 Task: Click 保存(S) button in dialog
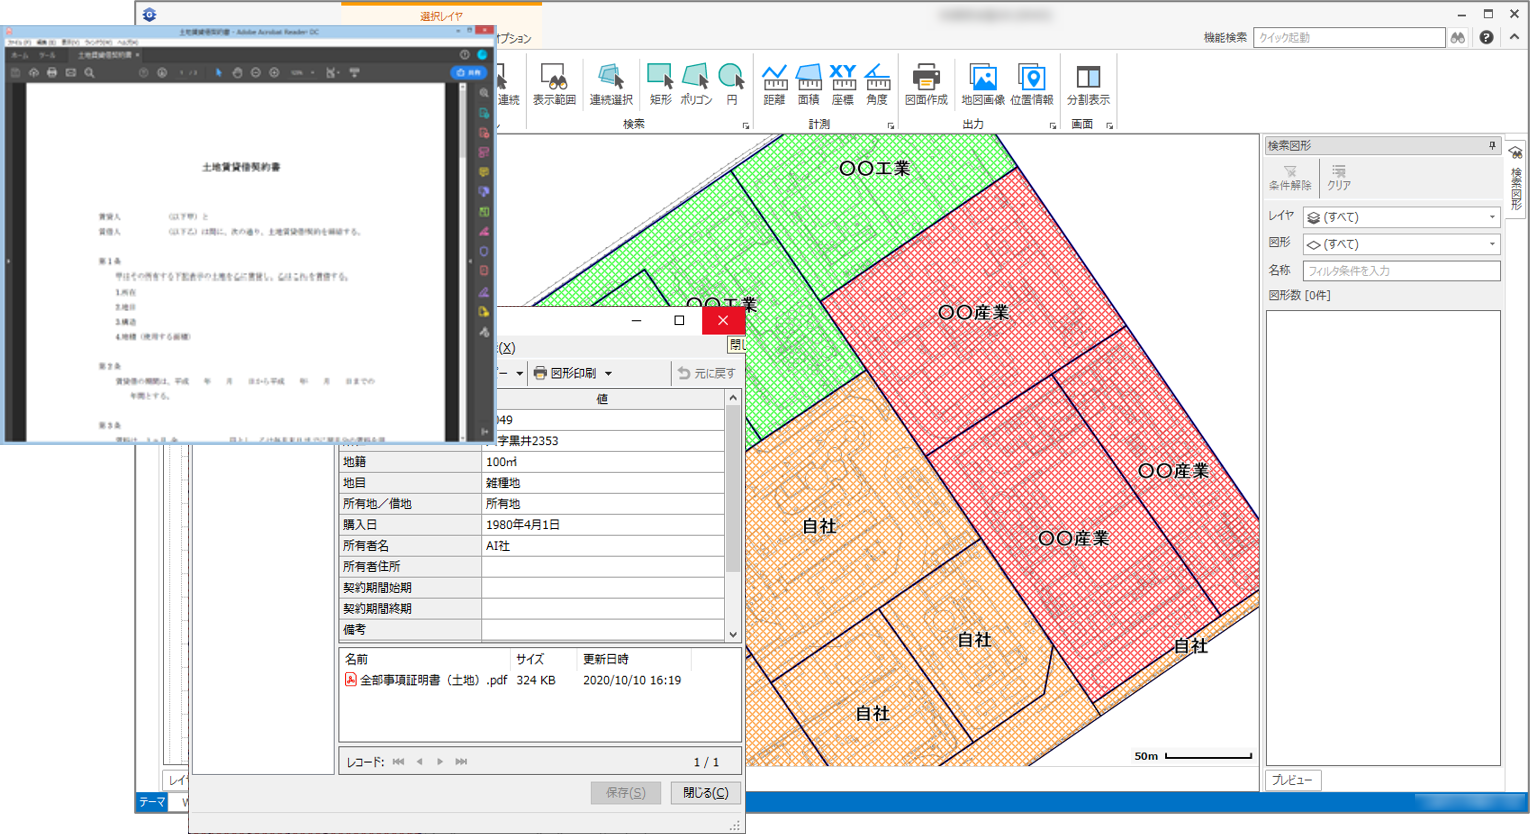point(625,793)
